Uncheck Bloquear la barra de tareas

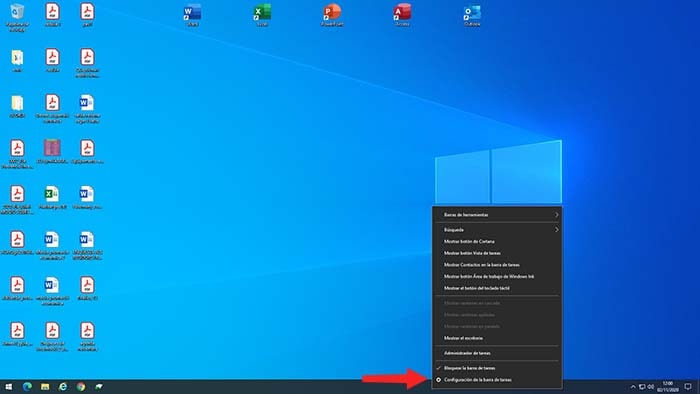[x=497, y=368]
